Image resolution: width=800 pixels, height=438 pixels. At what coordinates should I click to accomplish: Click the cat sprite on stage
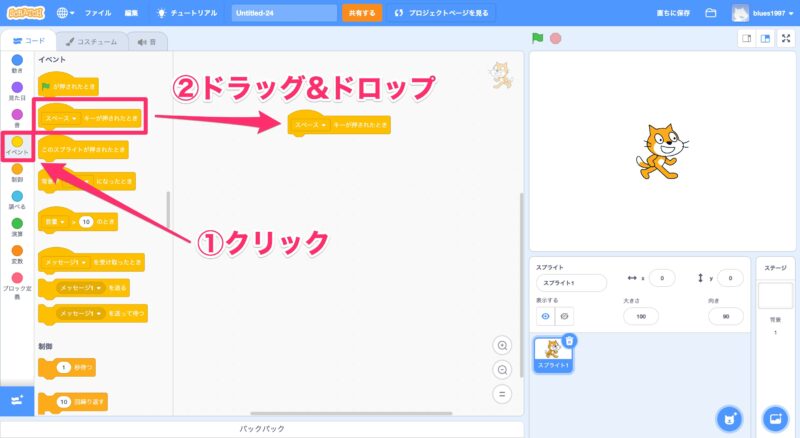[x=662, y=151]
